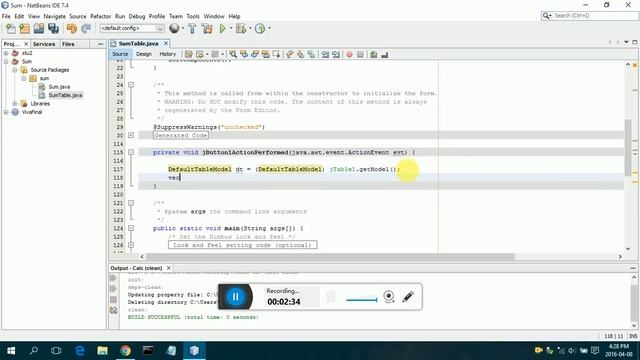Image resolution: width=640 pixels, height=360 pixels.
Task: Open the File menu
Action: [x=6, y=16]
